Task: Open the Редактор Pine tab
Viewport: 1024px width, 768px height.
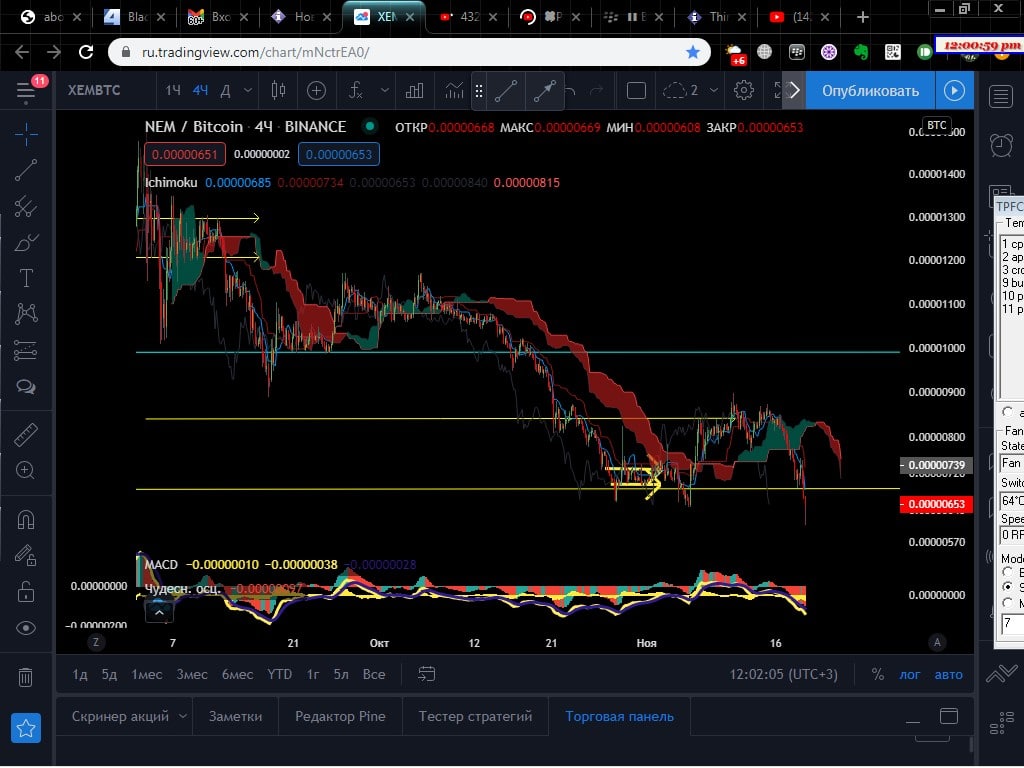Action: pyautogui.click(x=340, y=716)
